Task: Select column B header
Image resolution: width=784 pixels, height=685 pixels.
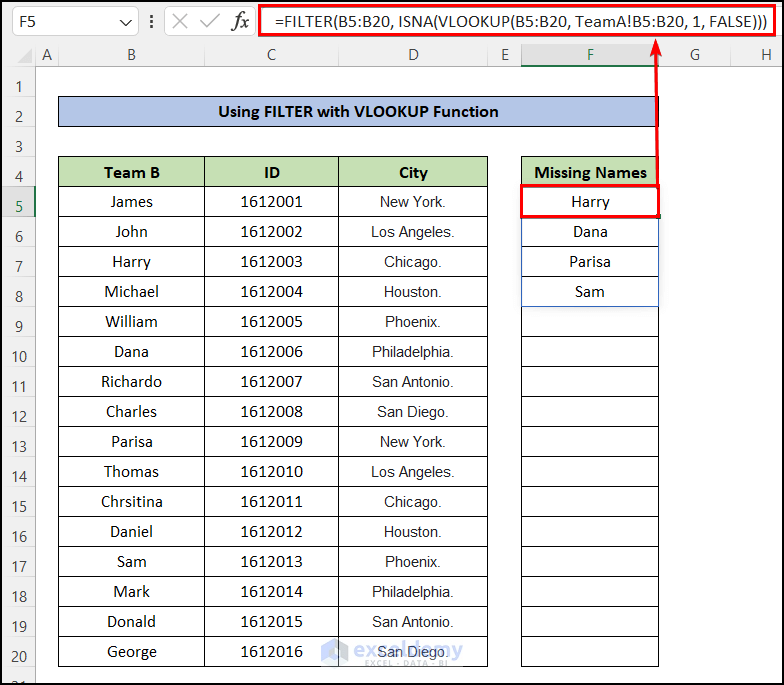Action: click(132, 54)
